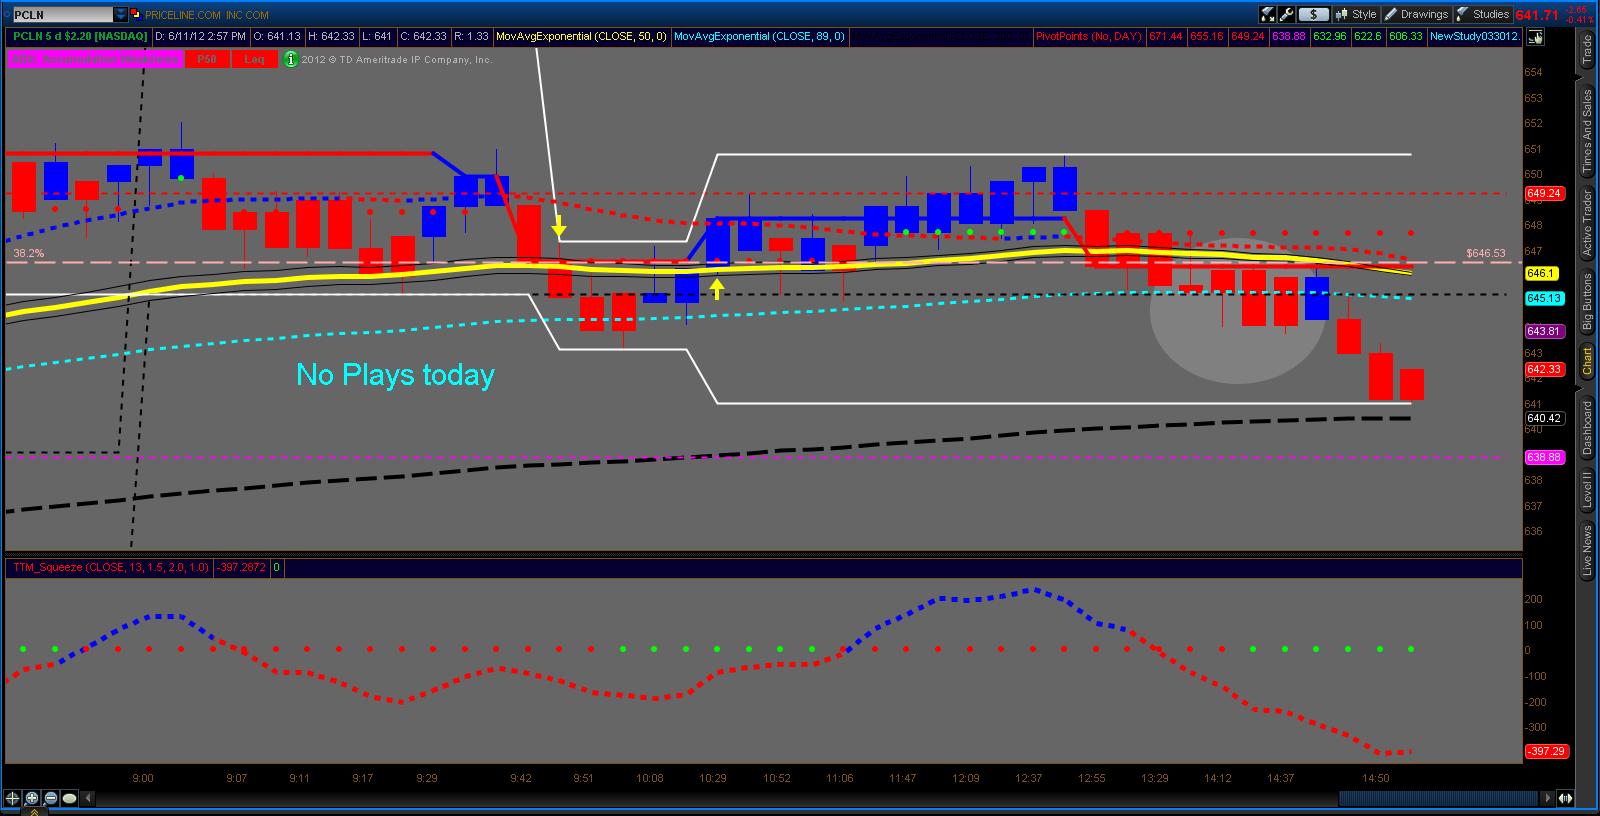This screenshot has height=816, width=1600.
Task: Open the Drawings menu
Action: [1415, 14]
